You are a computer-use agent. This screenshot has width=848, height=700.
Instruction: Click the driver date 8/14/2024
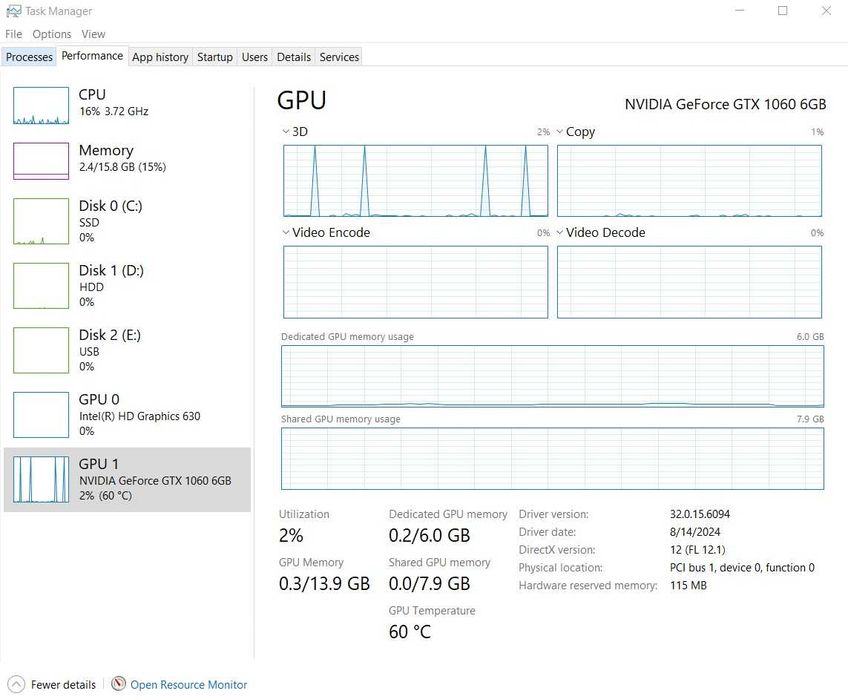click(x=695, y=531)
